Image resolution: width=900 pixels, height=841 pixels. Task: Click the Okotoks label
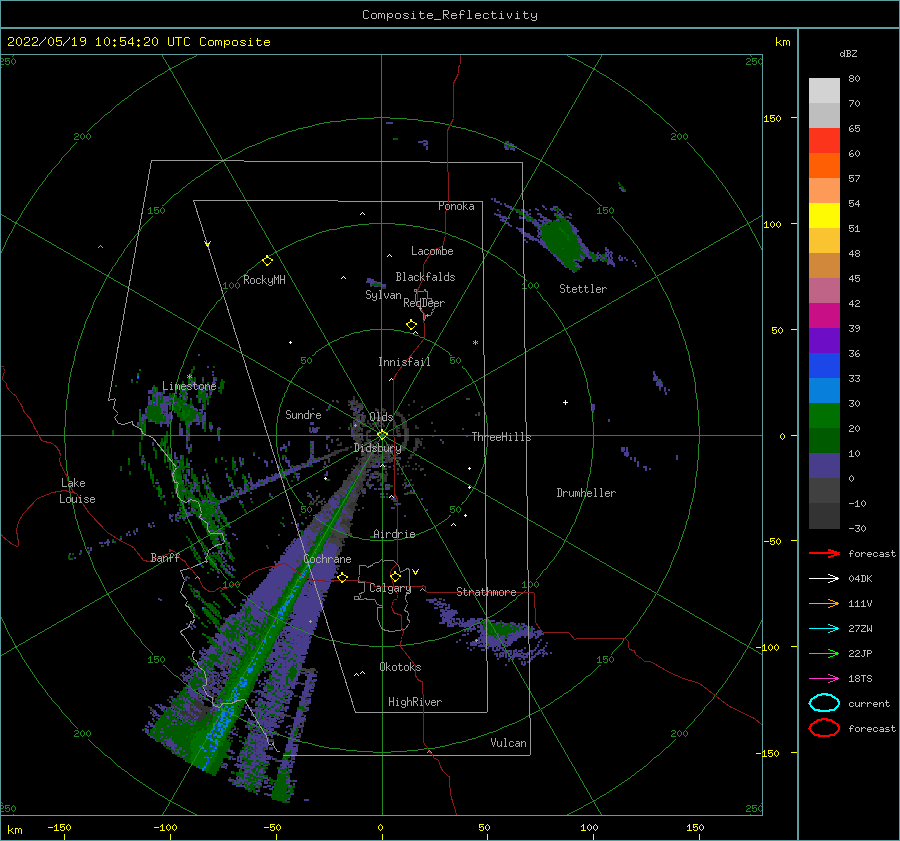tap(400, 667)
